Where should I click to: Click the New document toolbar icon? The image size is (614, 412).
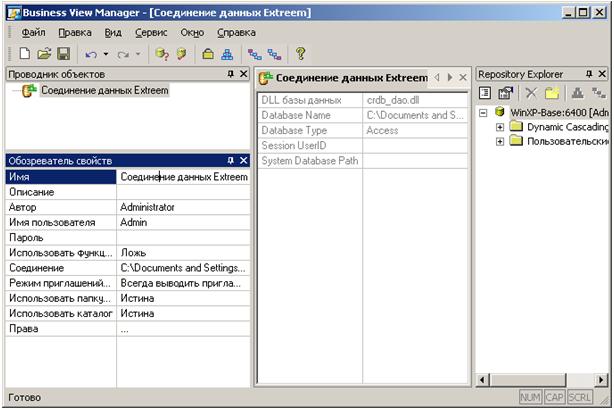(21, 53)
